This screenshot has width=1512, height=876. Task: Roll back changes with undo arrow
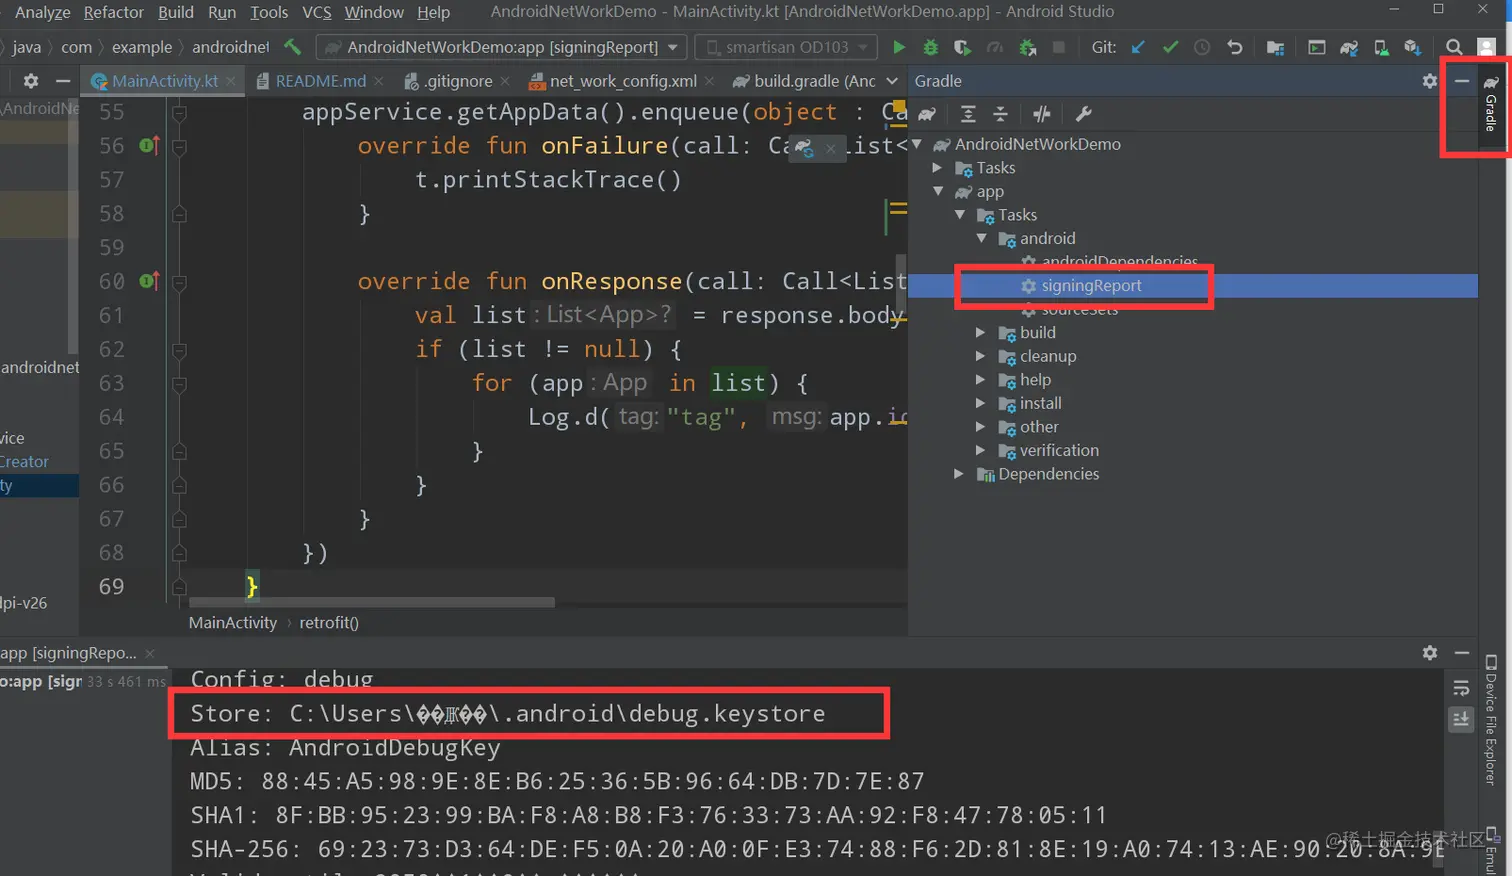[x=1235, y=47]
